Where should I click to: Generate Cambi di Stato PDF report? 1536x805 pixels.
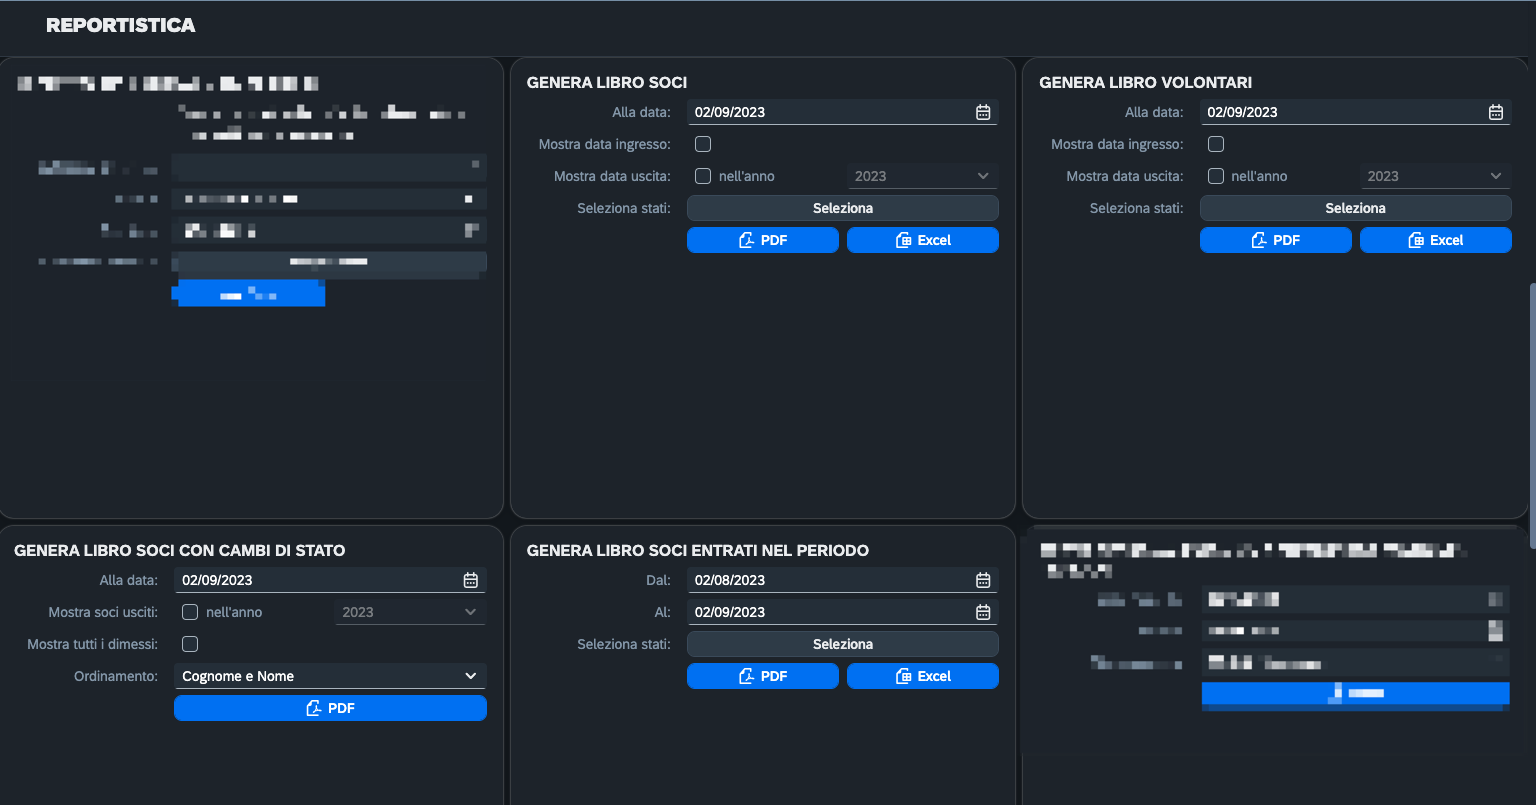[330, 708]
